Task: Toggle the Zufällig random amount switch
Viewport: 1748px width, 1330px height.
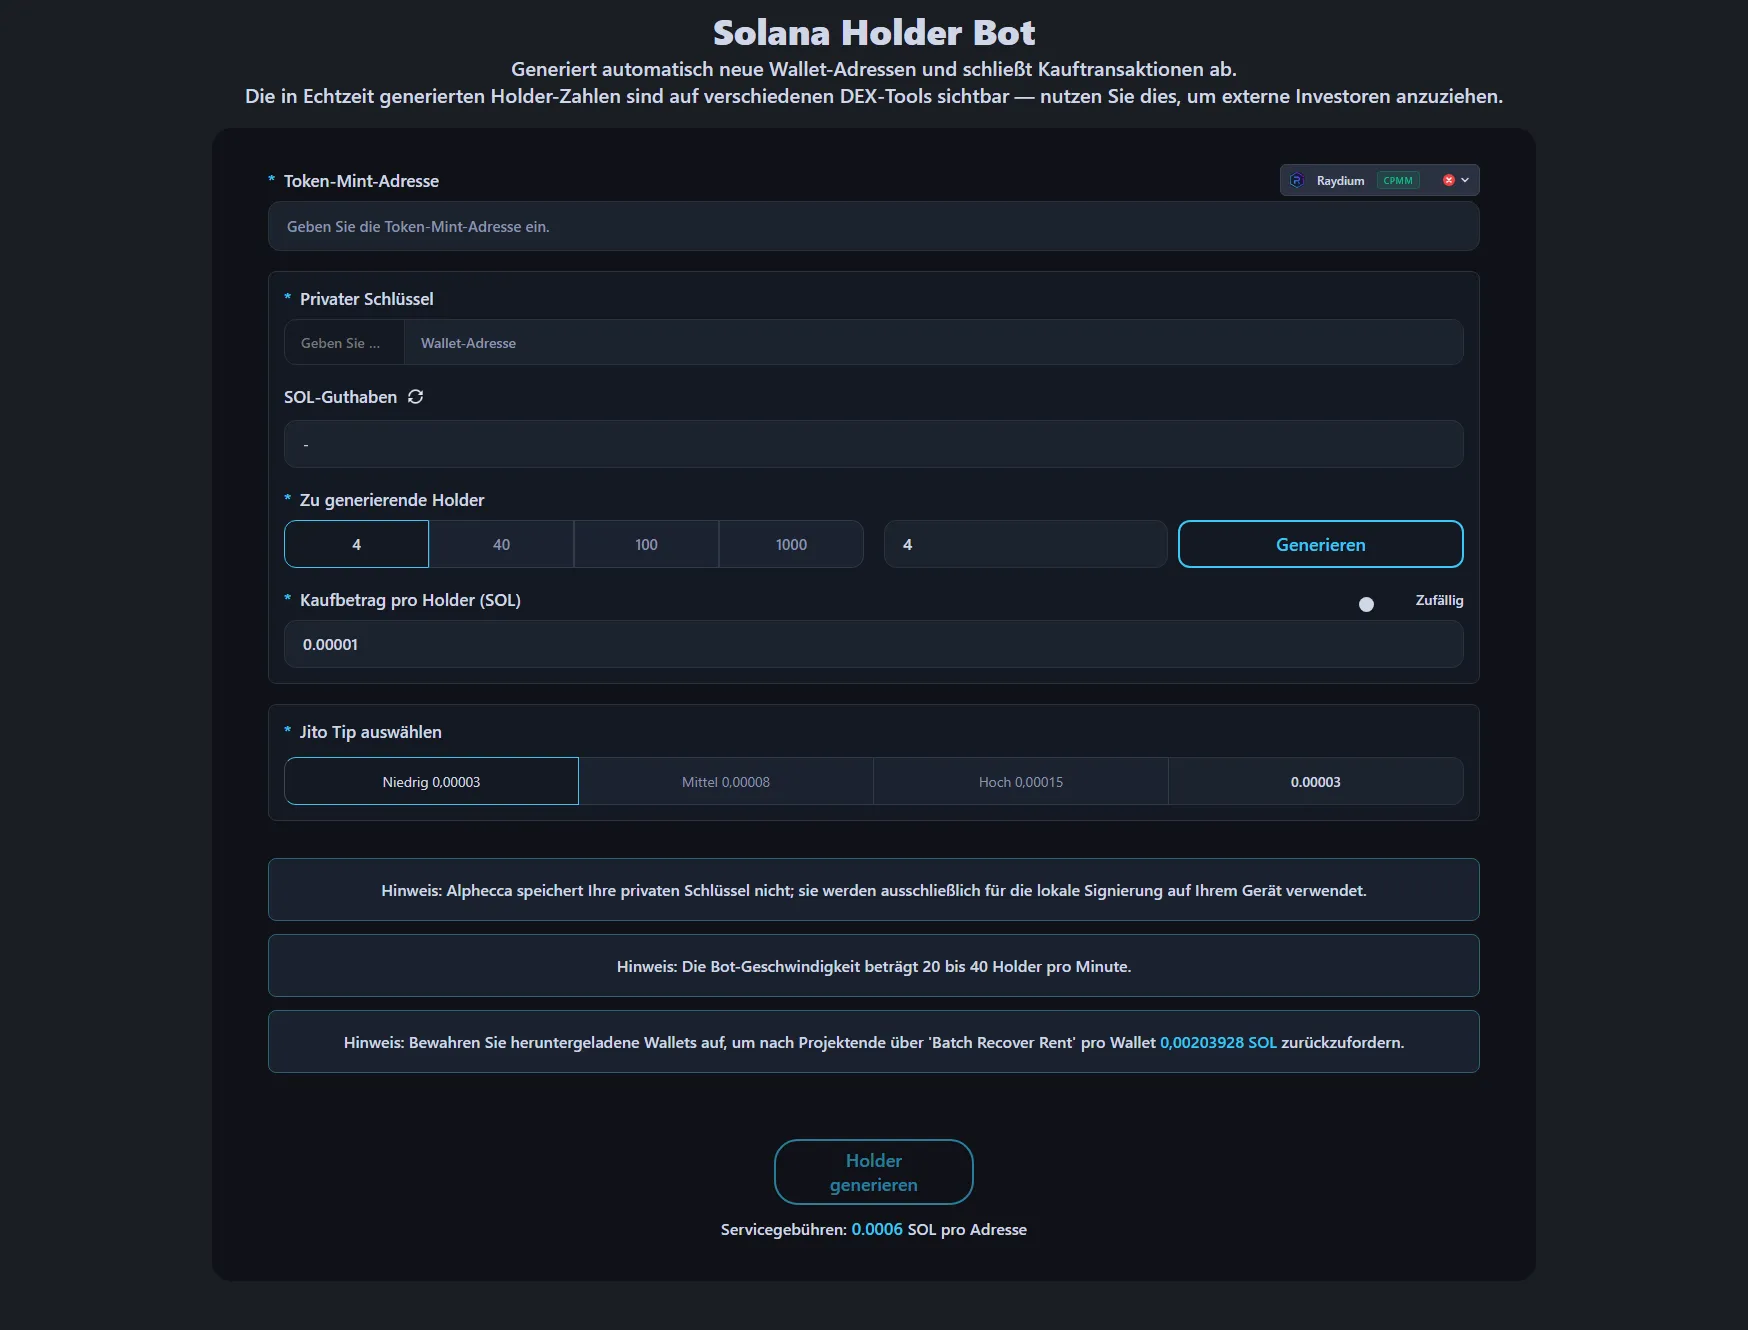Action: tap(1374, 604)
